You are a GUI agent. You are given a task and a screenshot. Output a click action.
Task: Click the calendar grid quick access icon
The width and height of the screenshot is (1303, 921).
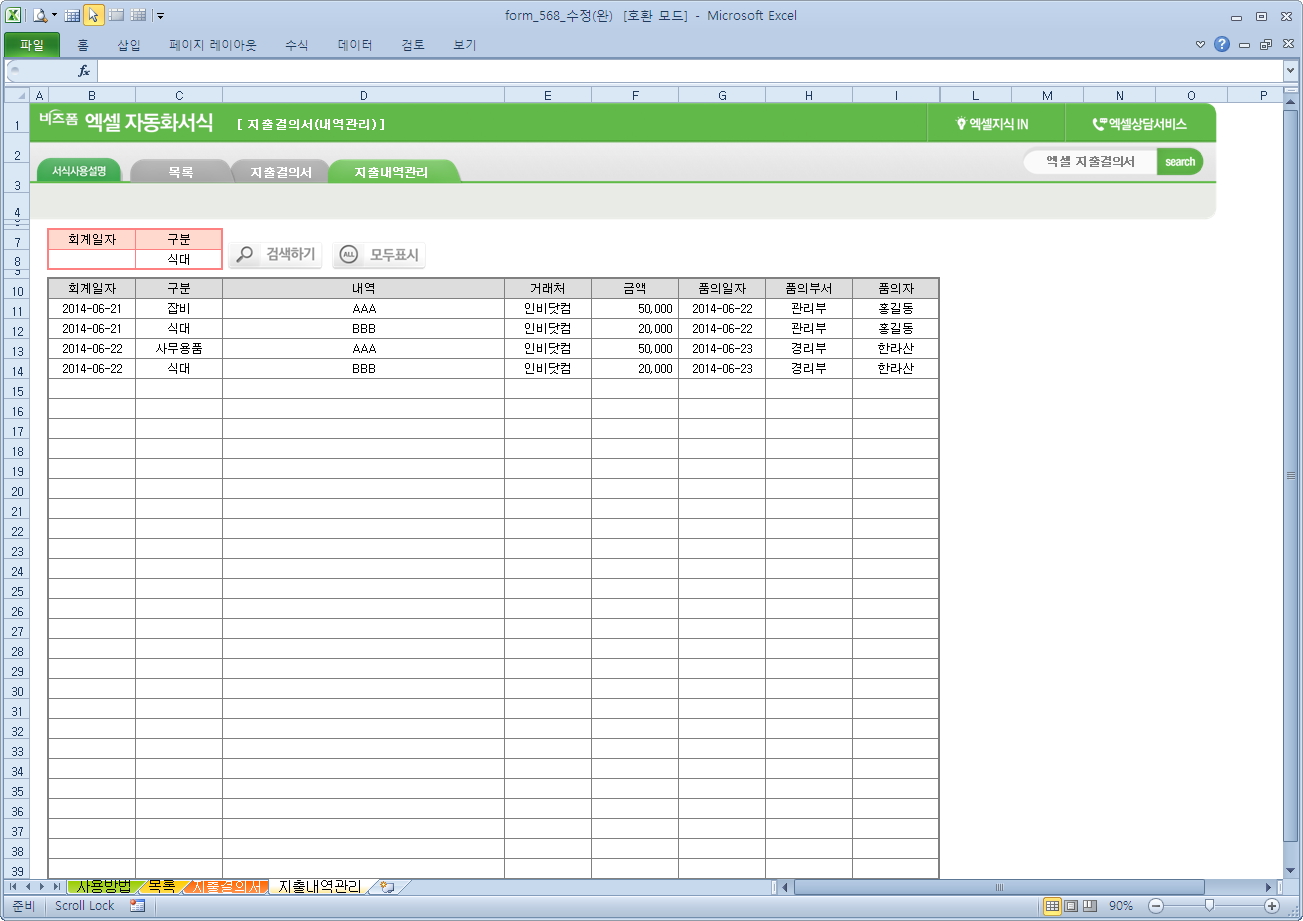pos(72,15)
